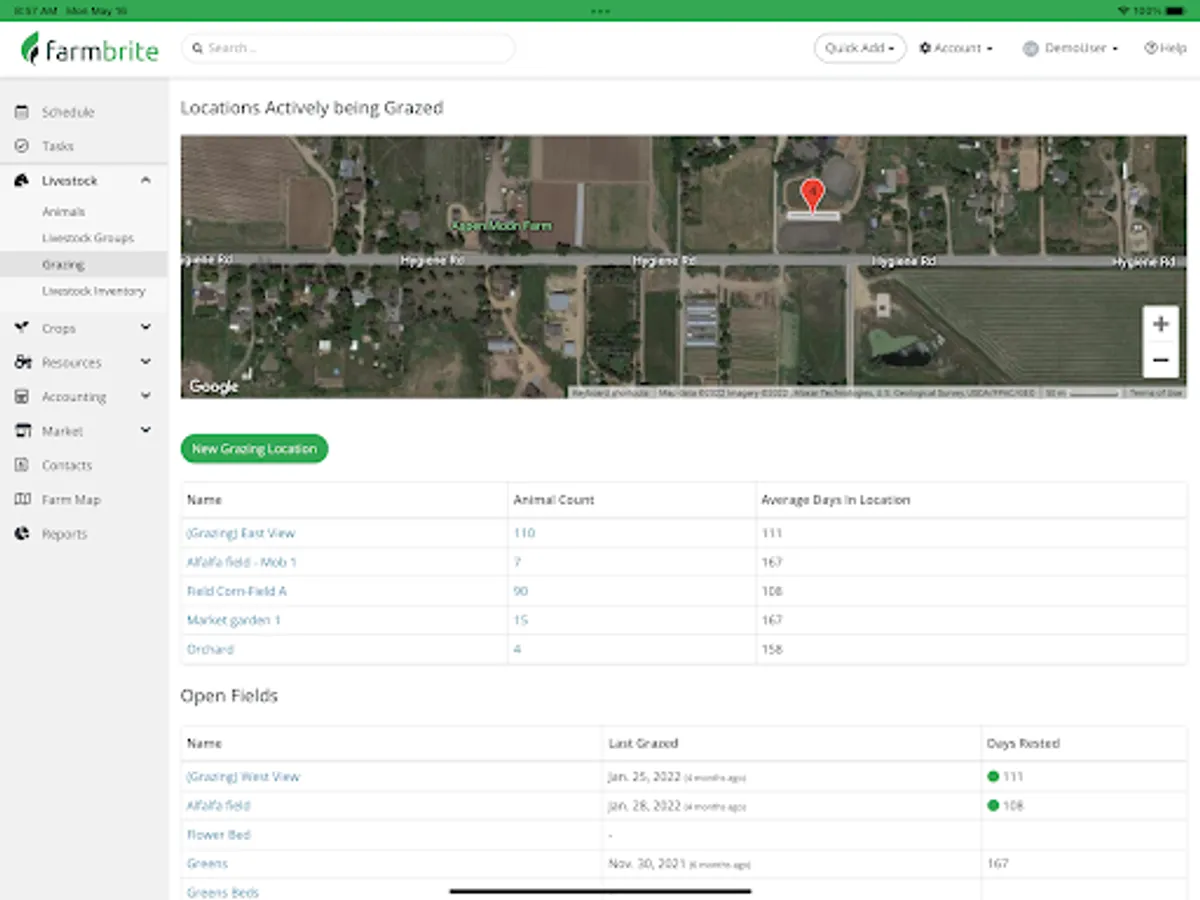Click the Reports pie chart icon
Viewport: 1200px width, 900px height.
coord(21,534)
